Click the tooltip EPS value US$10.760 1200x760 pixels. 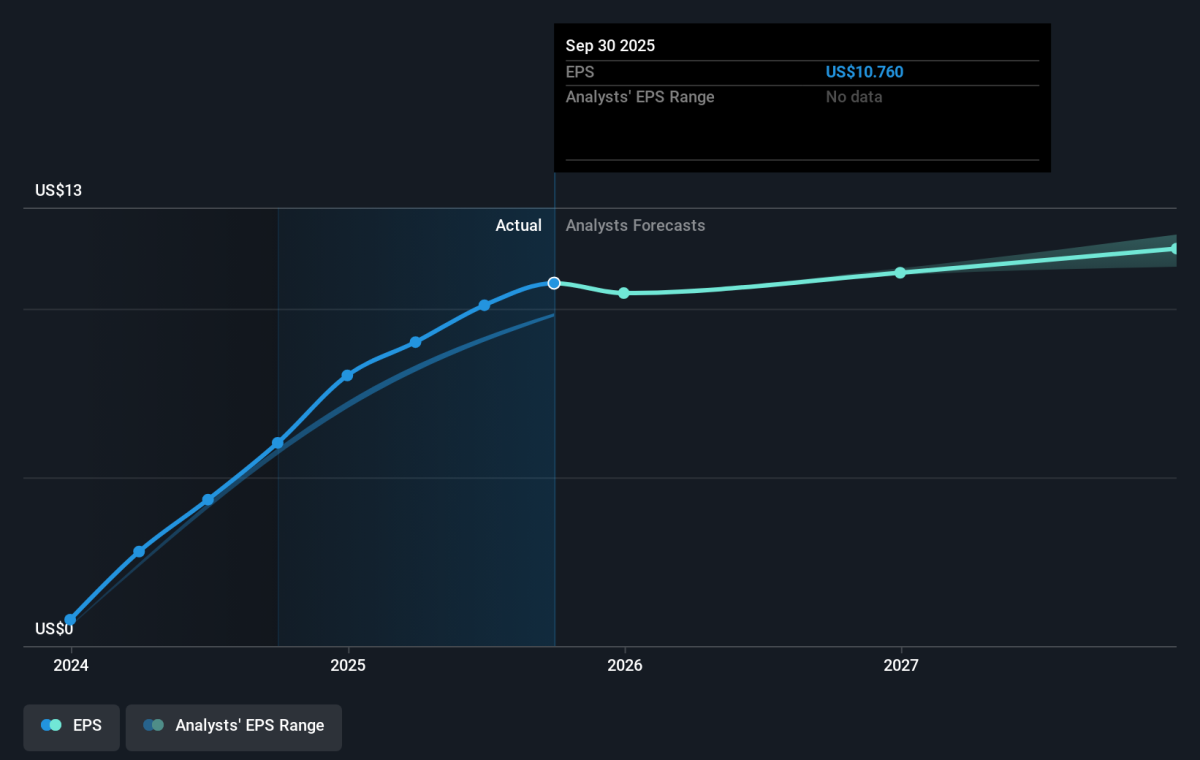865,72
